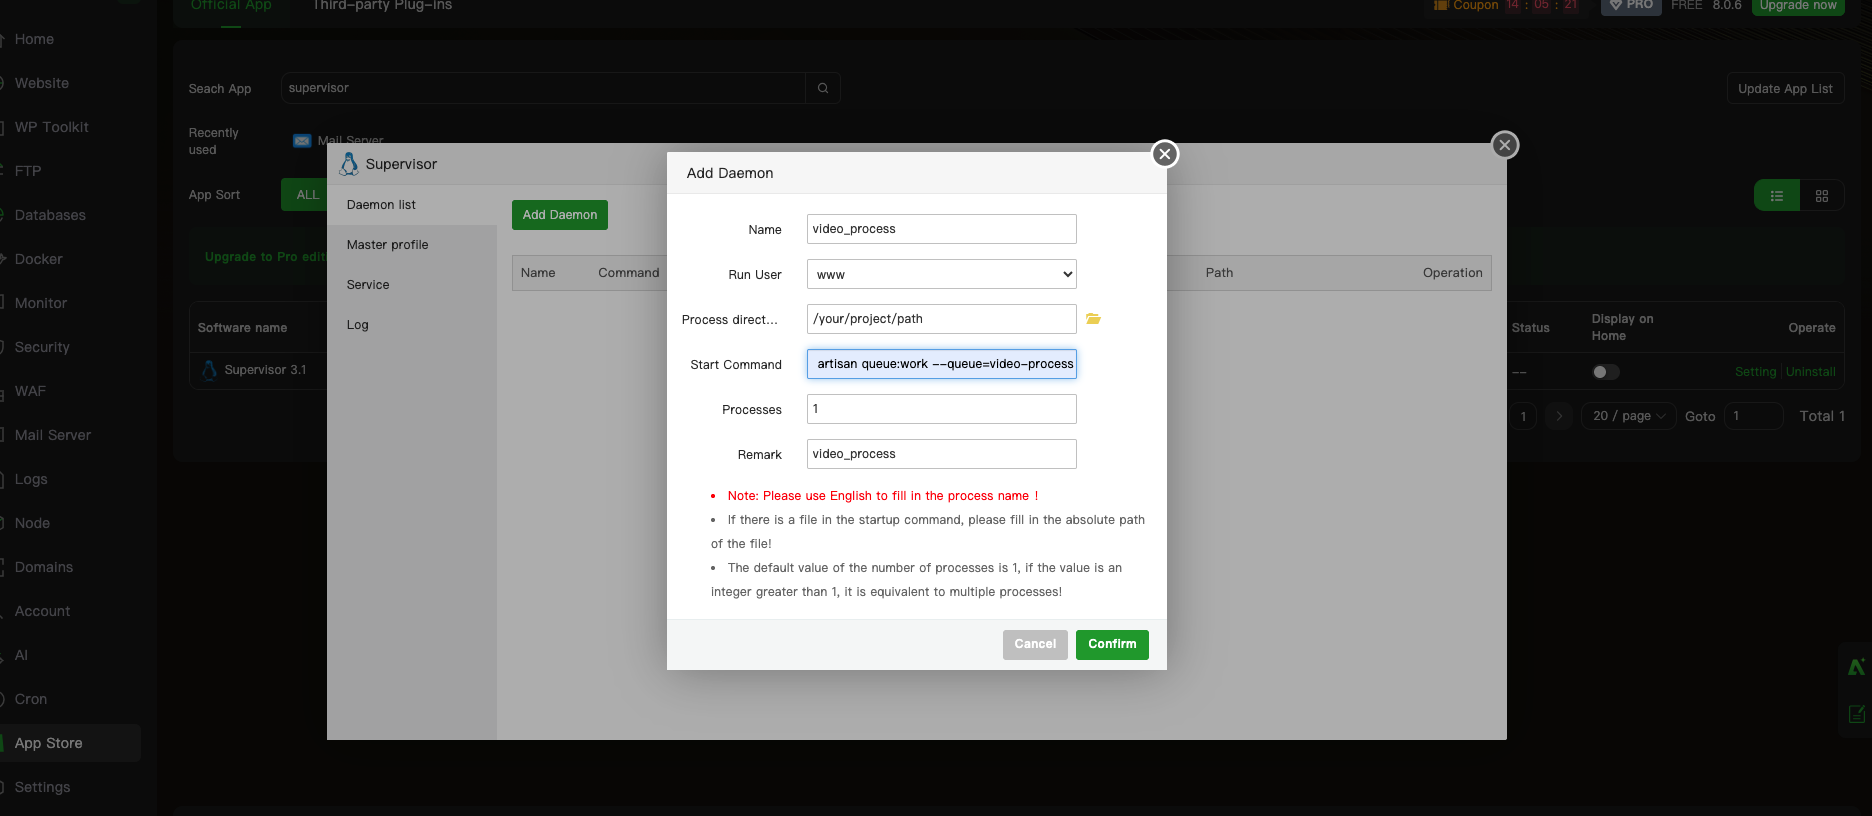The width and height of the screenshot is (1872, 816).
Task: Open the Run User dropdown
Action: coord(942,274)
